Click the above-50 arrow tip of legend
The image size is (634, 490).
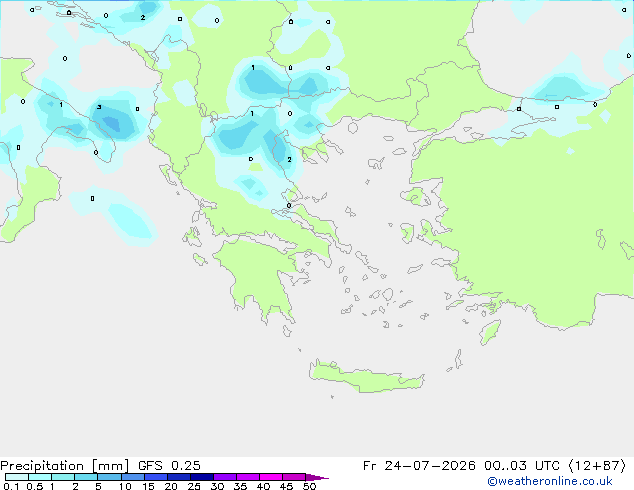pyautogui.click(x=317, y=477)
